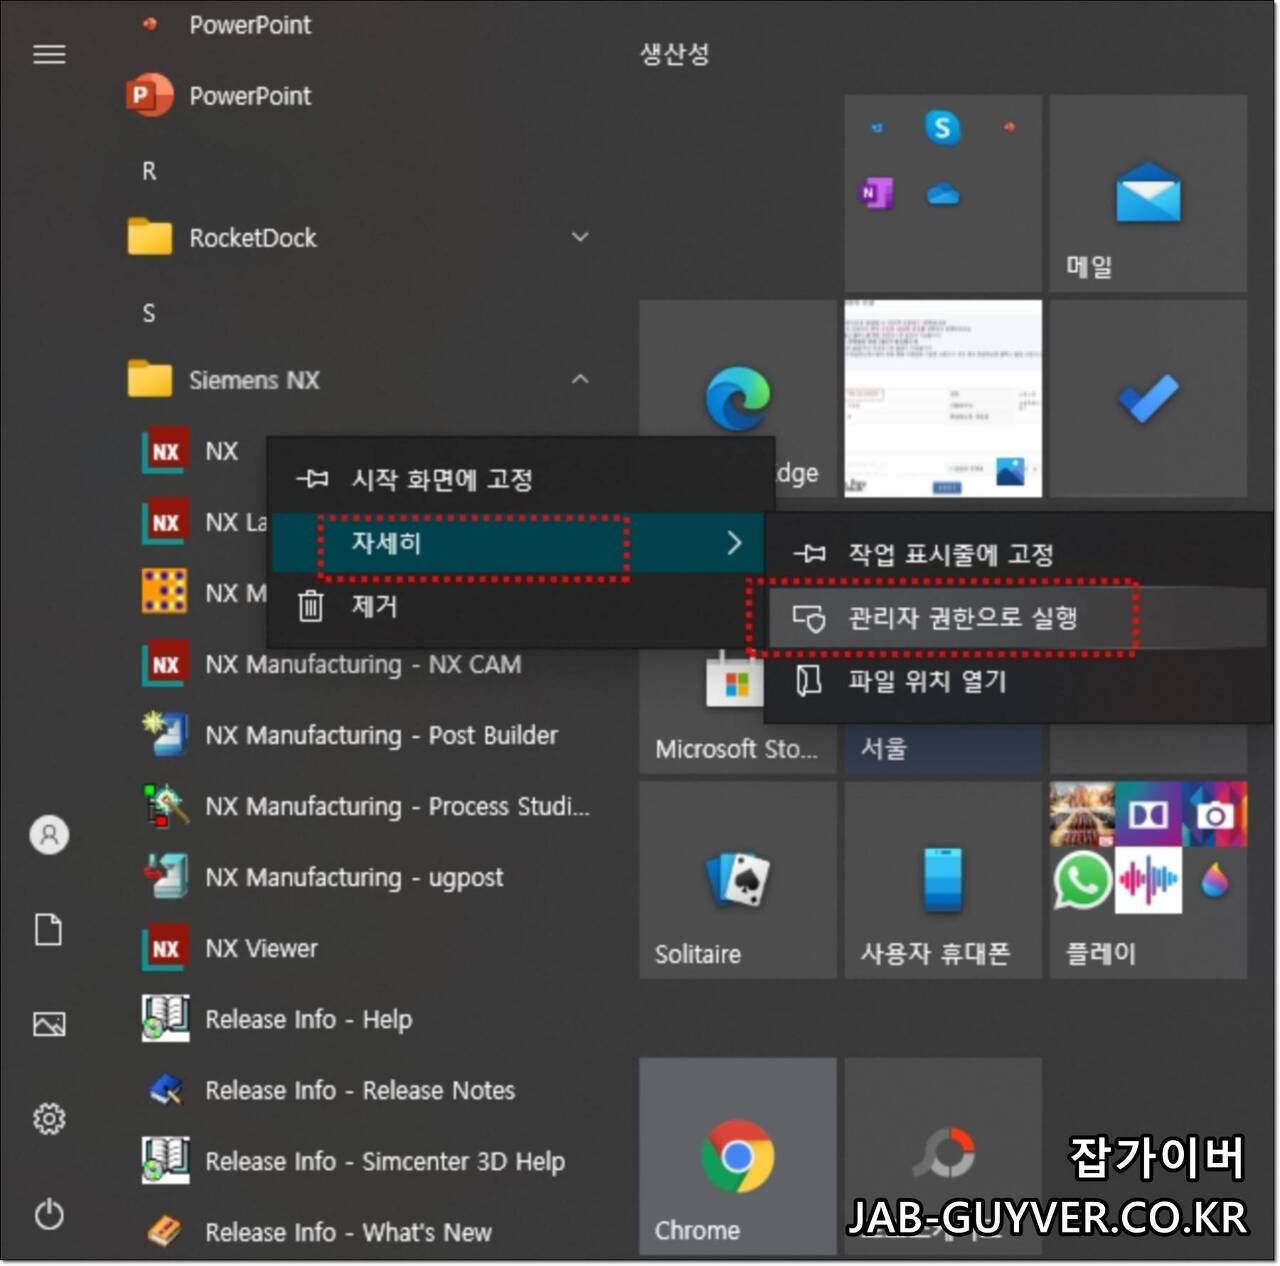Open Release Info - Help icon

(x=165, y=1019)
